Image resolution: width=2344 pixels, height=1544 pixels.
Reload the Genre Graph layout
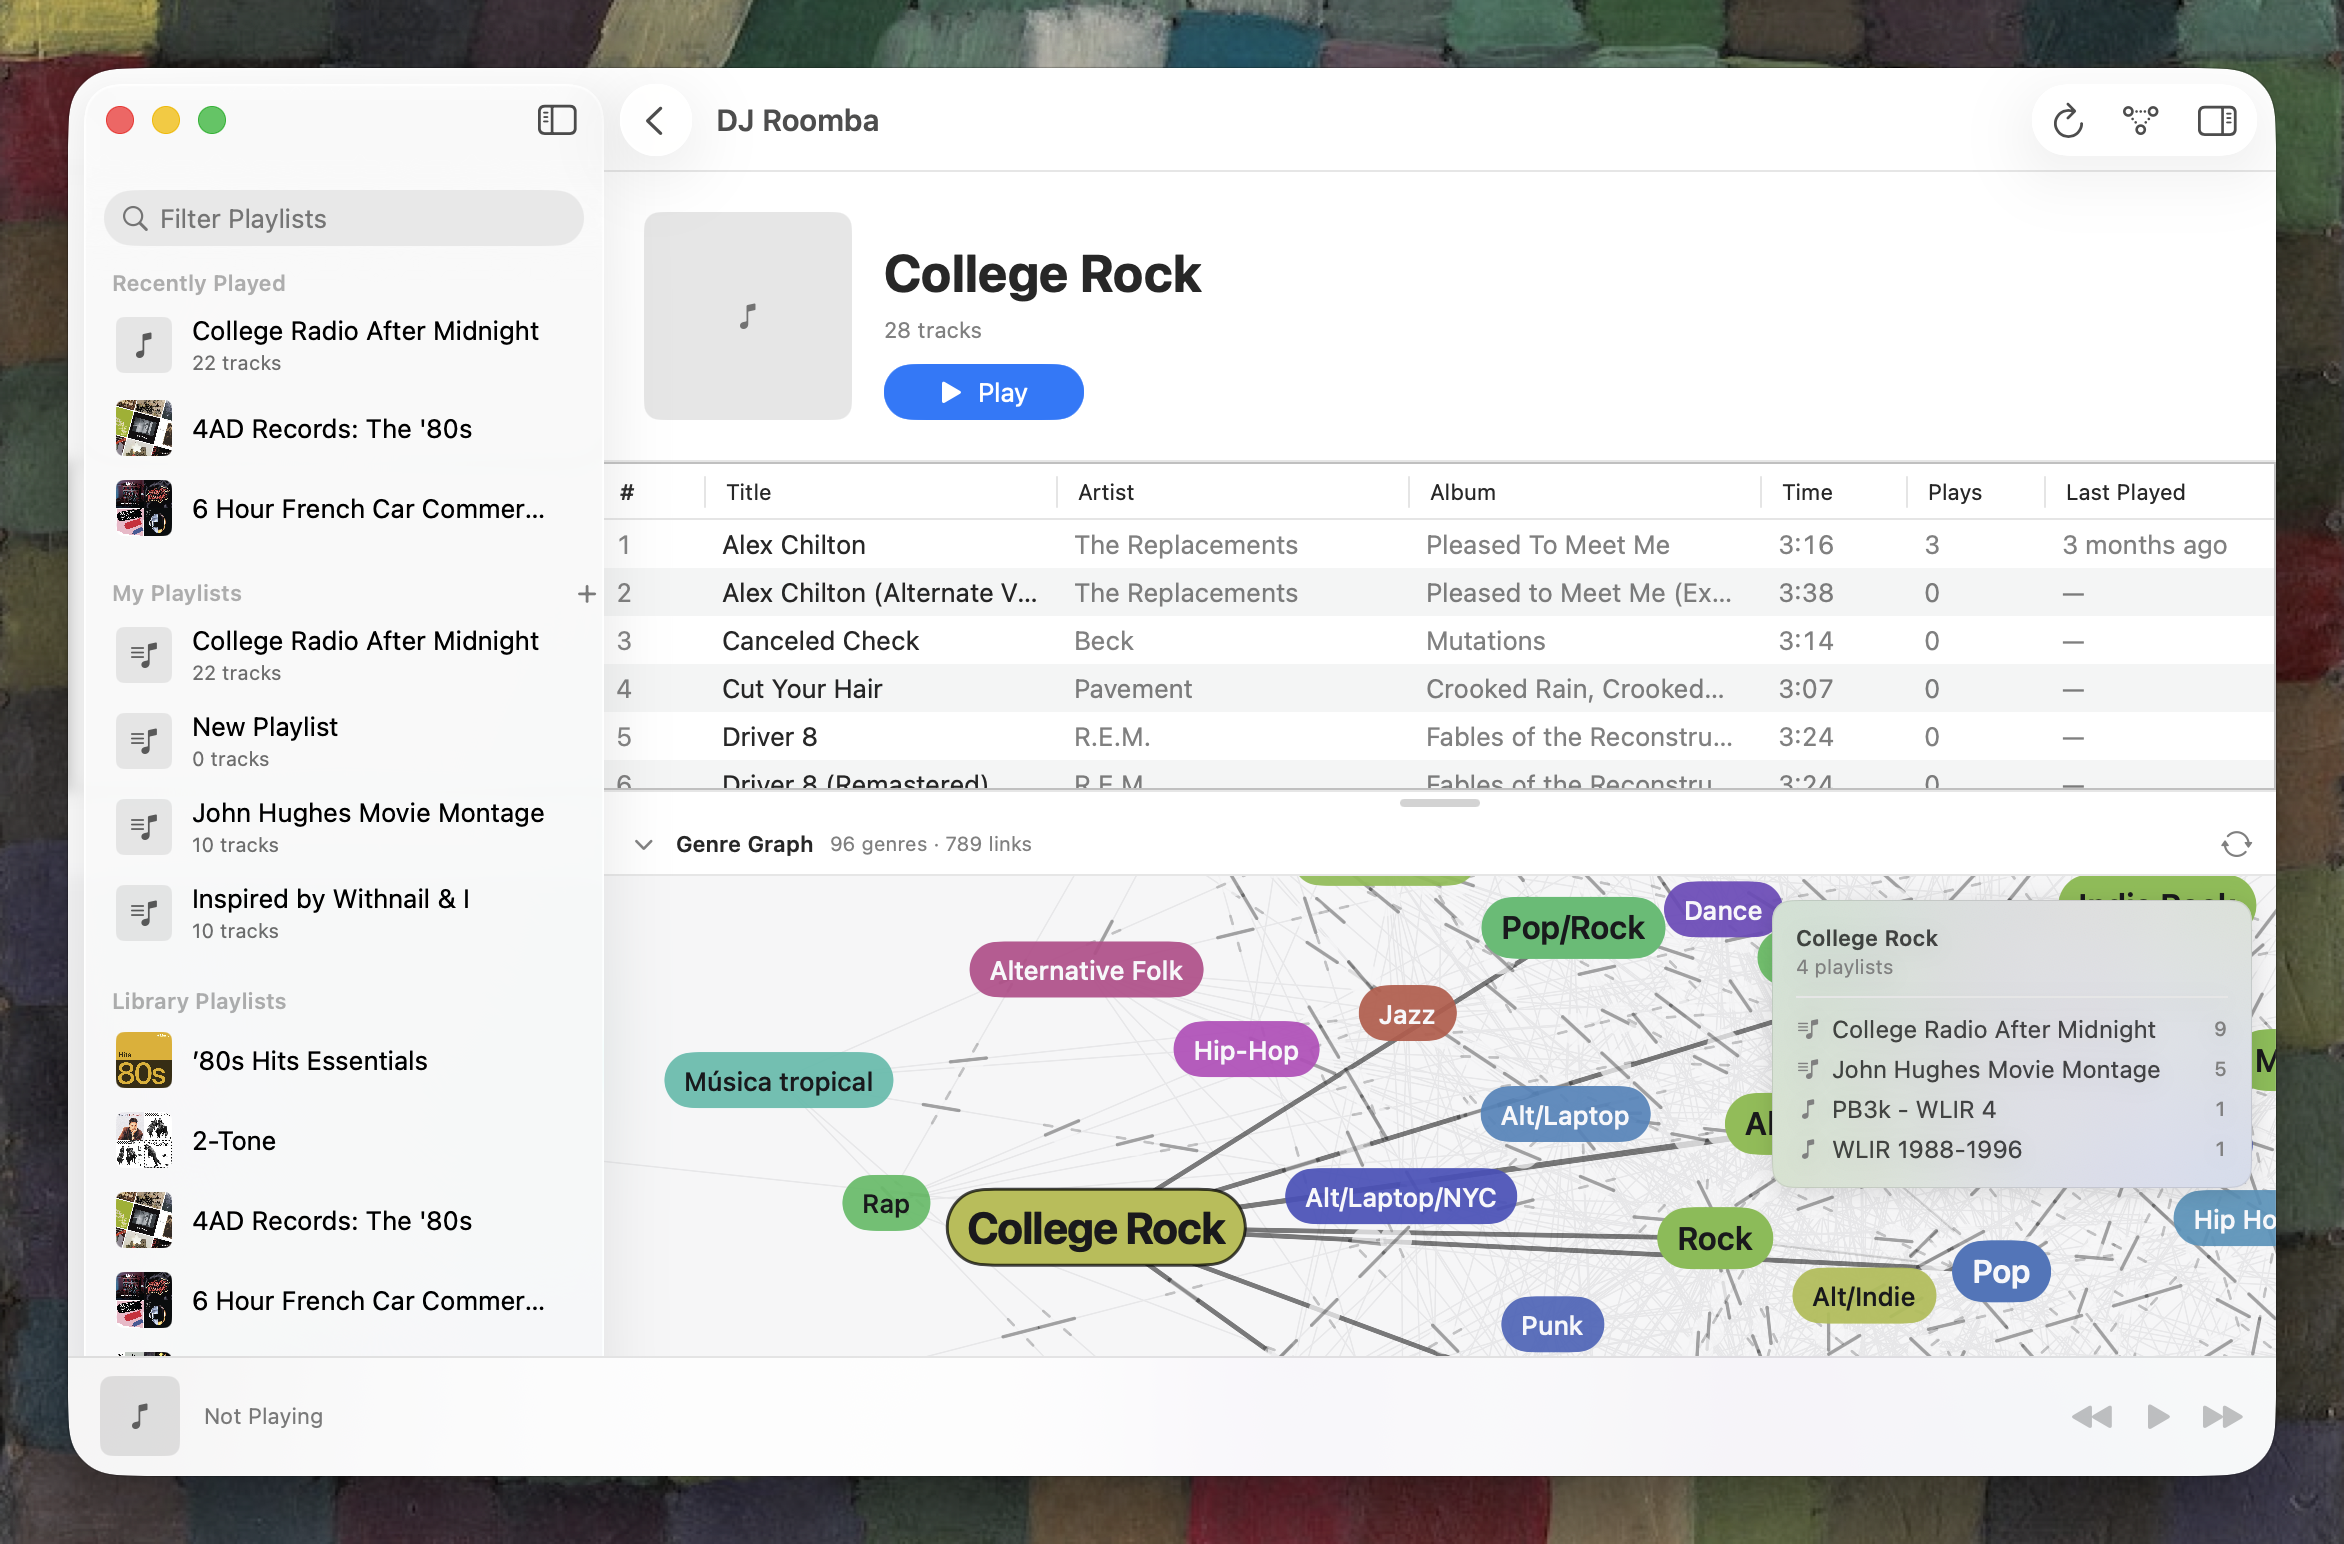[x=2236, y=844]
